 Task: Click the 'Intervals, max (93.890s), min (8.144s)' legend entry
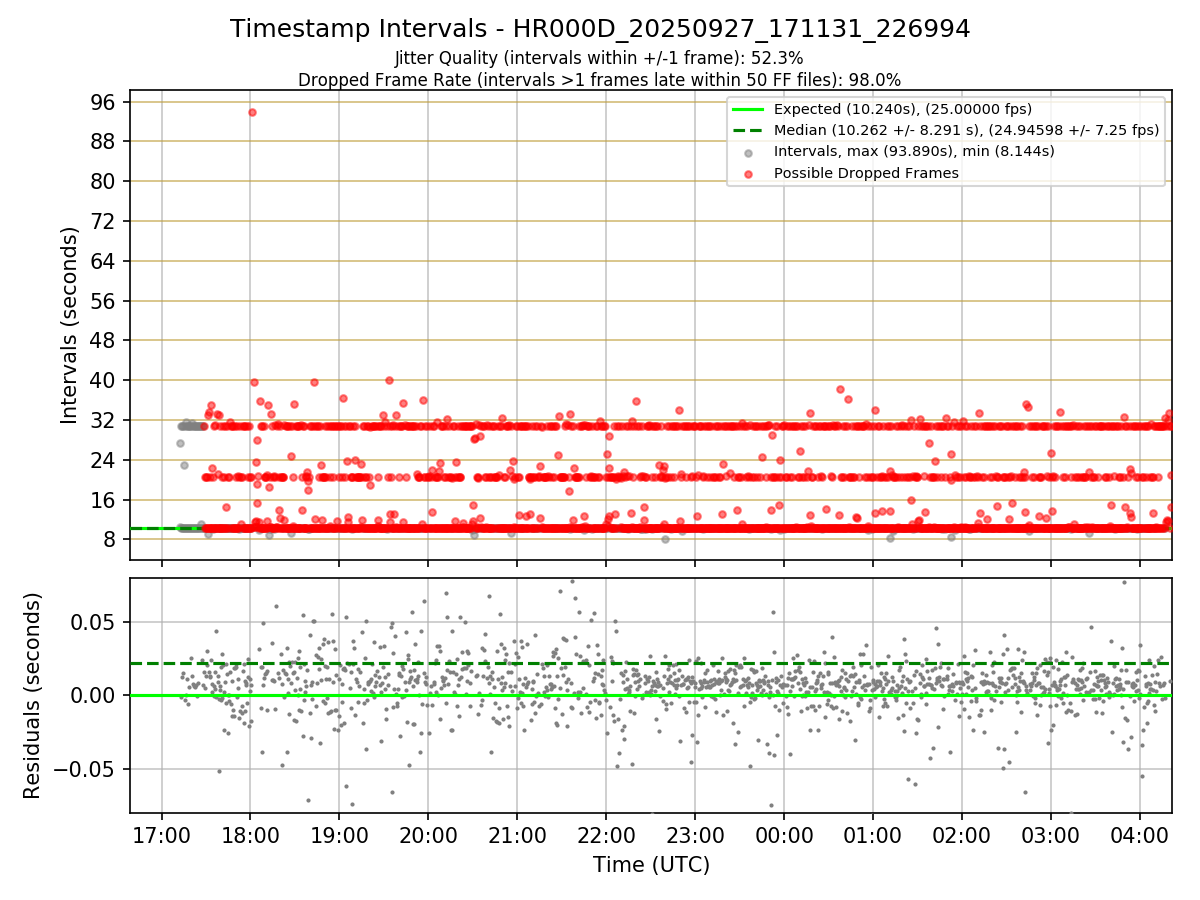point(914,151)
